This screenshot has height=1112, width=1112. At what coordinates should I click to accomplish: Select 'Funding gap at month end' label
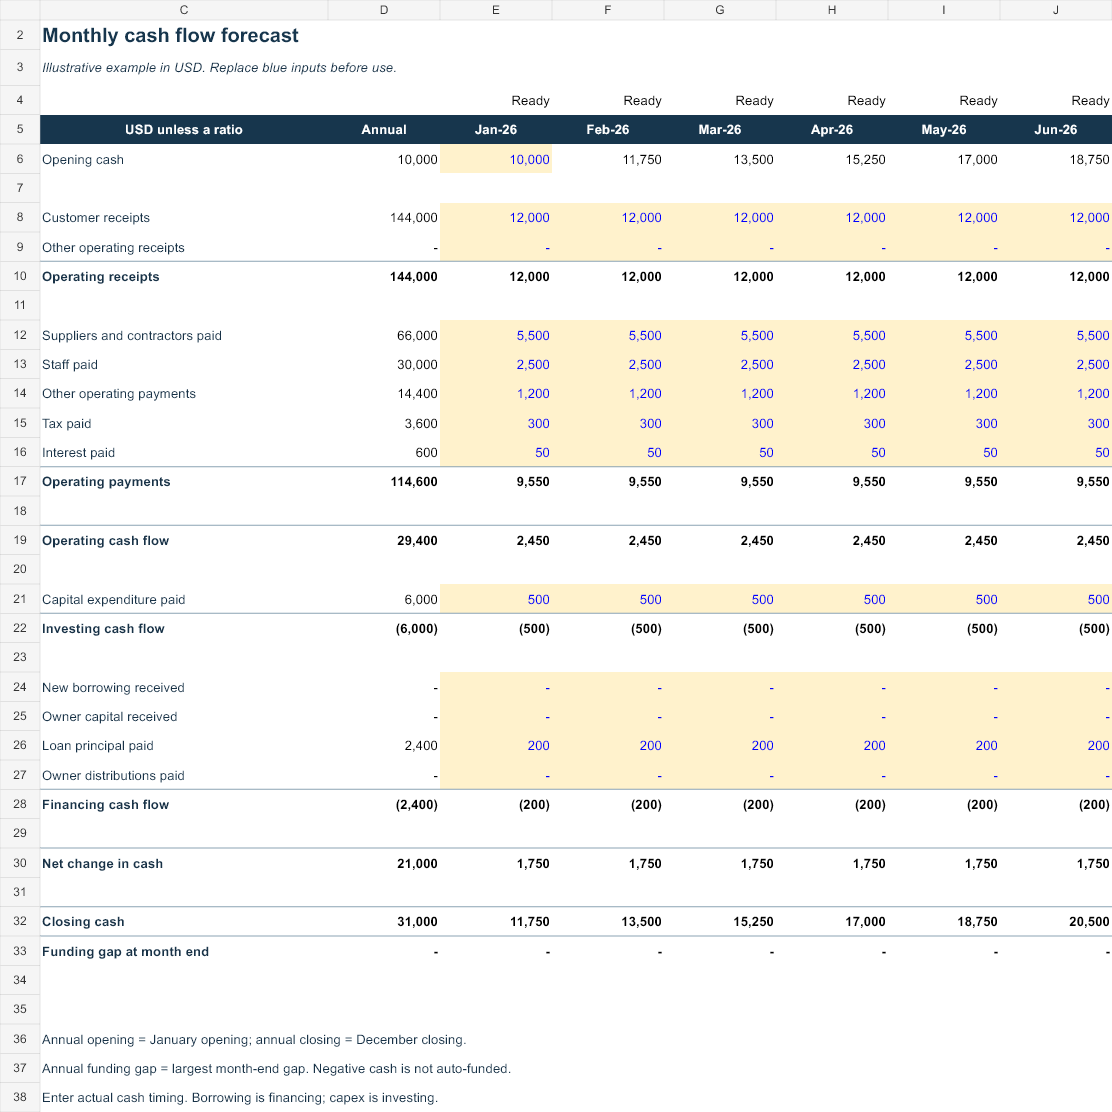point(184,951)
